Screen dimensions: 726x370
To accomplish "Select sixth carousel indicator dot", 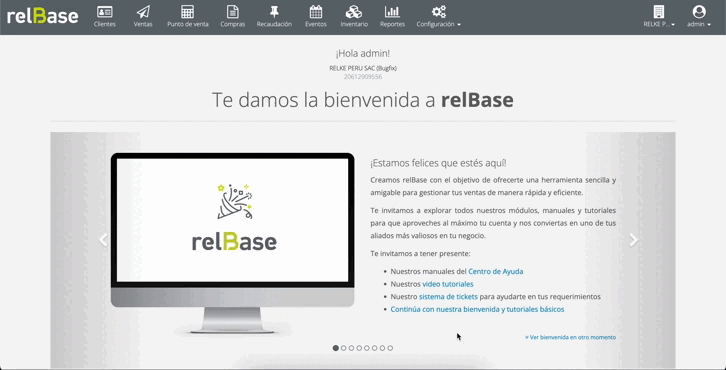I will (x=375, y=348).
